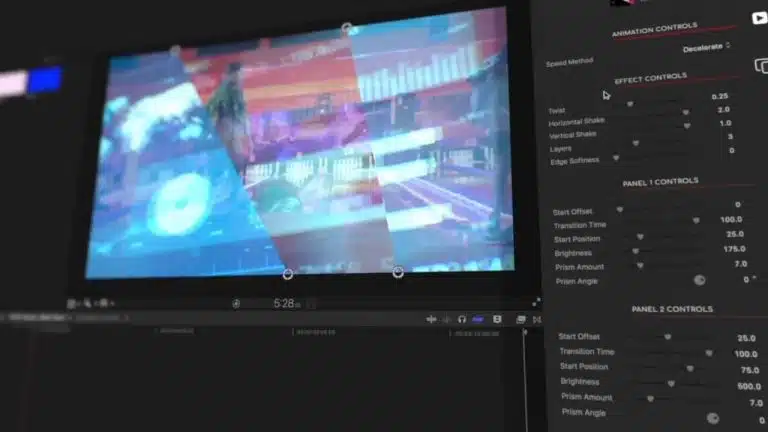Viewport: 768px width, 432px height.
Task: Click the upper left on-screen handle in viewer
Action: (x=175, y=50)
